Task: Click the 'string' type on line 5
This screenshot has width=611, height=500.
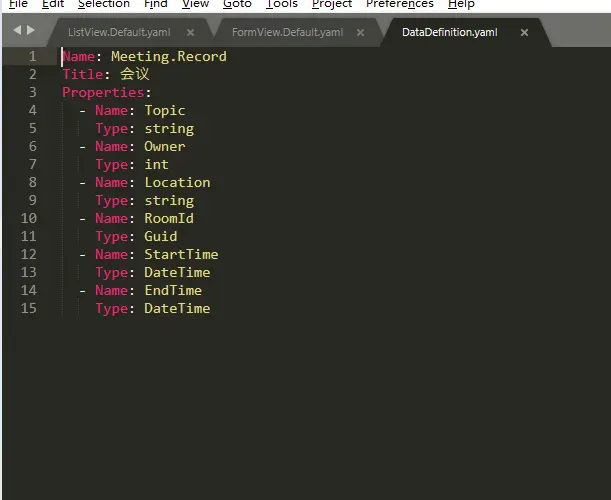Action: pyautogui.click(x=169, y=129)
